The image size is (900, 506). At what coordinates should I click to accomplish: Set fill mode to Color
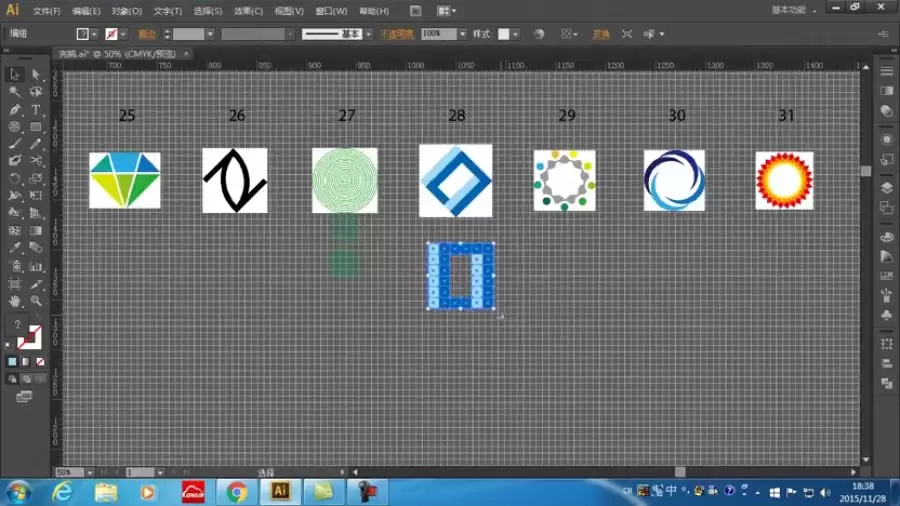12,362
